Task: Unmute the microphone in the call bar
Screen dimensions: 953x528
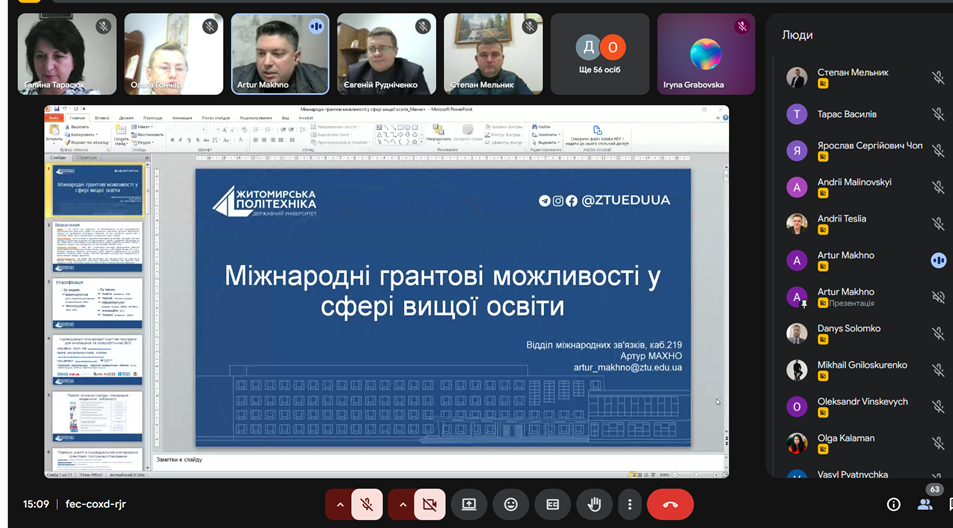Action: [x=367, y=504]
